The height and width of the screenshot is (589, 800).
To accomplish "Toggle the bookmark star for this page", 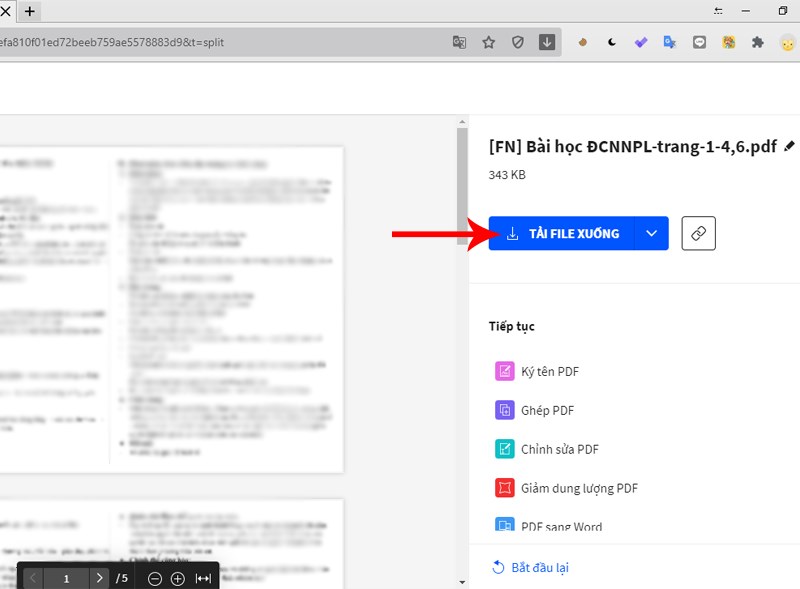I will coord(488,42).
